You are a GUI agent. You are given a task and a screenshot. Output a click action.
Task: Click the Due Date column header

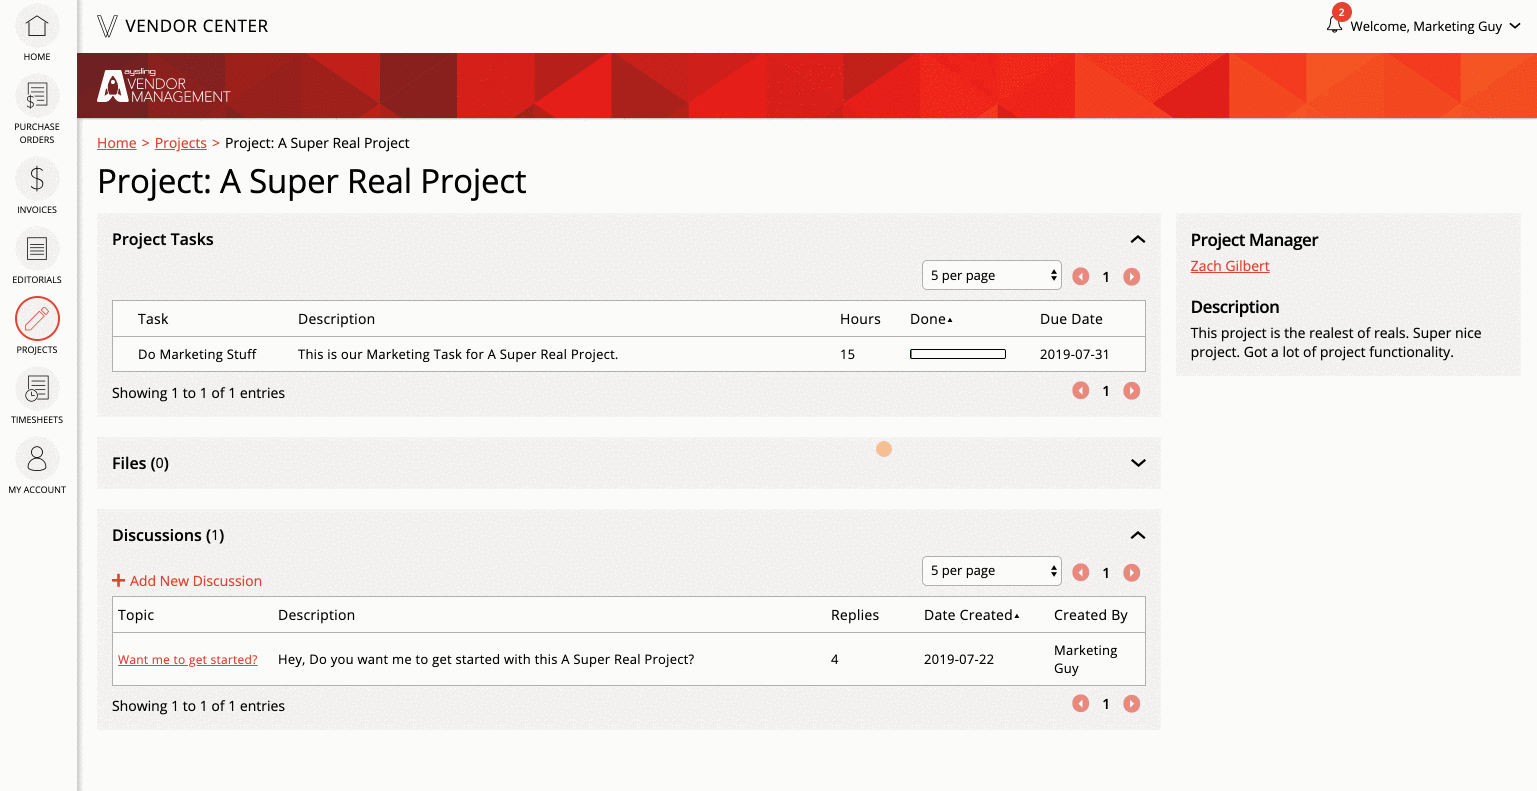point(1071,319)
